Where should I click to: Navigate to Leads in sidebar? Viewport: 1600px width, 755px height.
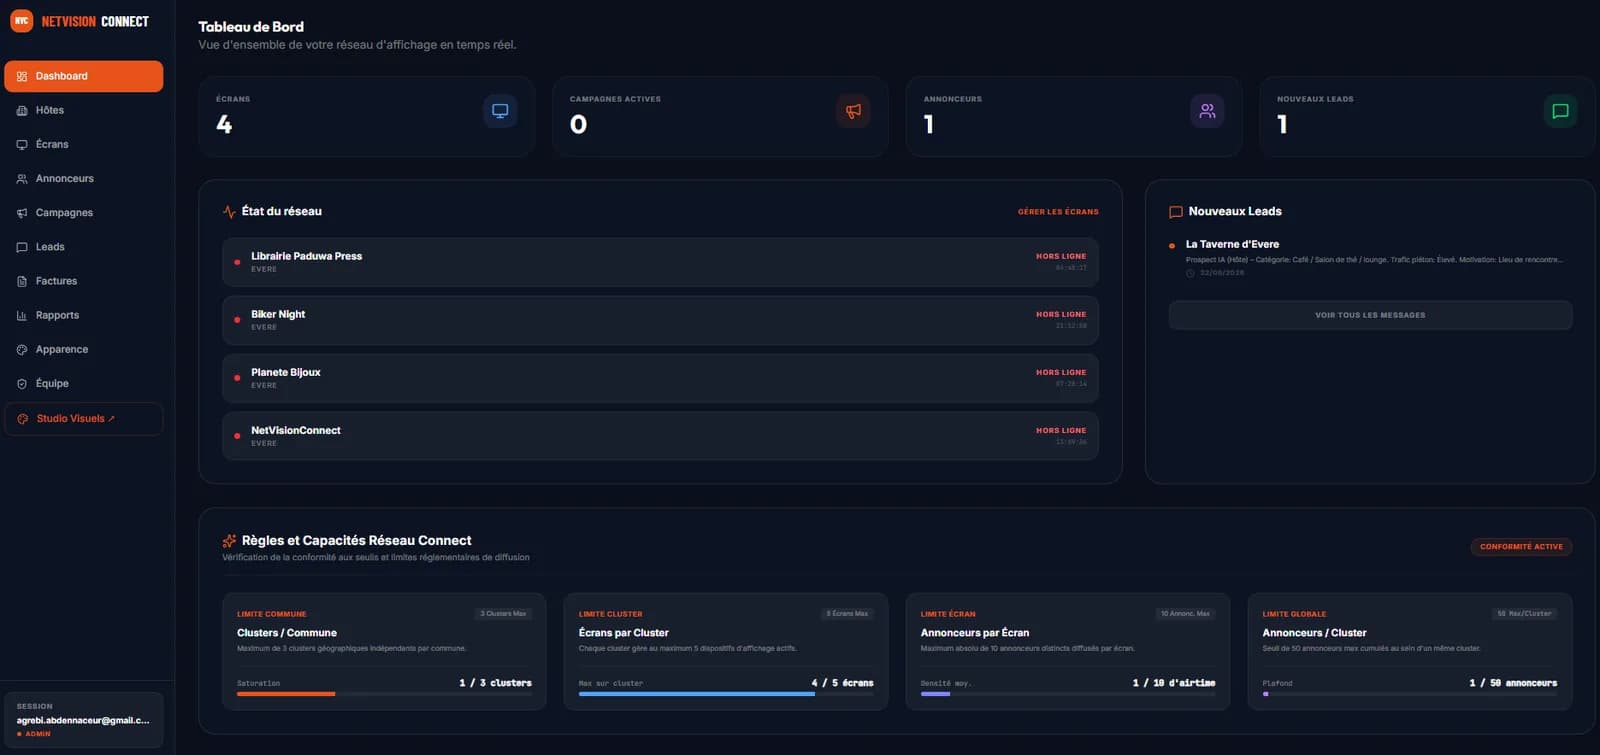coord(83,246)
